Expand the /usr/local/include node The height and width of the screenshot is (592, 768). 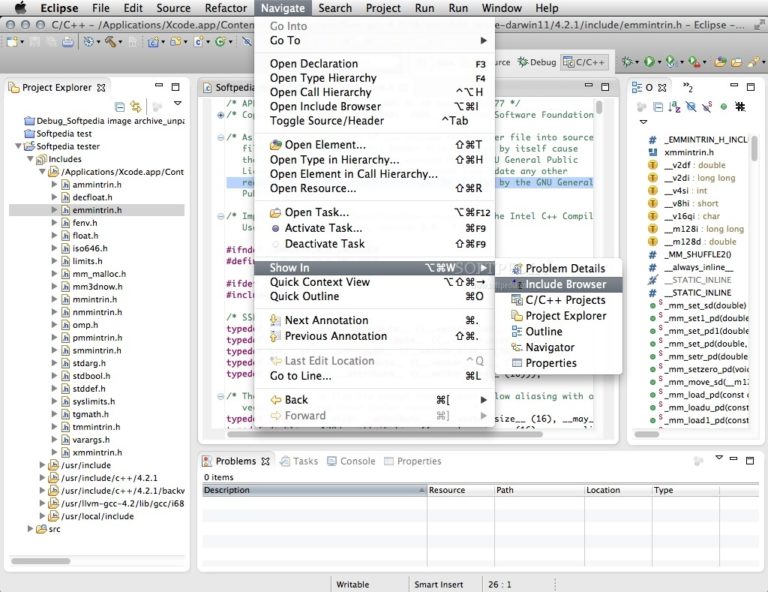(x=42, y=516)
